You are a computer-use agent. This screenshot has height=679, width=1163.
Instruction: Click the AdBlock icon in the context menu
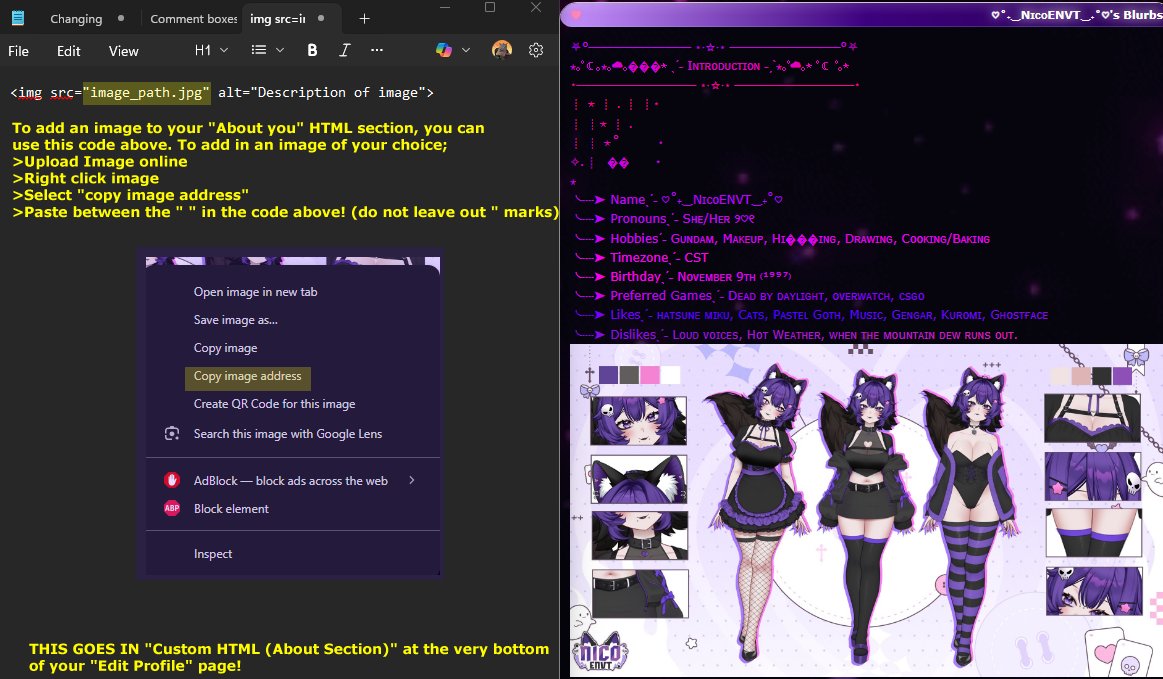(x=172, y=479)
